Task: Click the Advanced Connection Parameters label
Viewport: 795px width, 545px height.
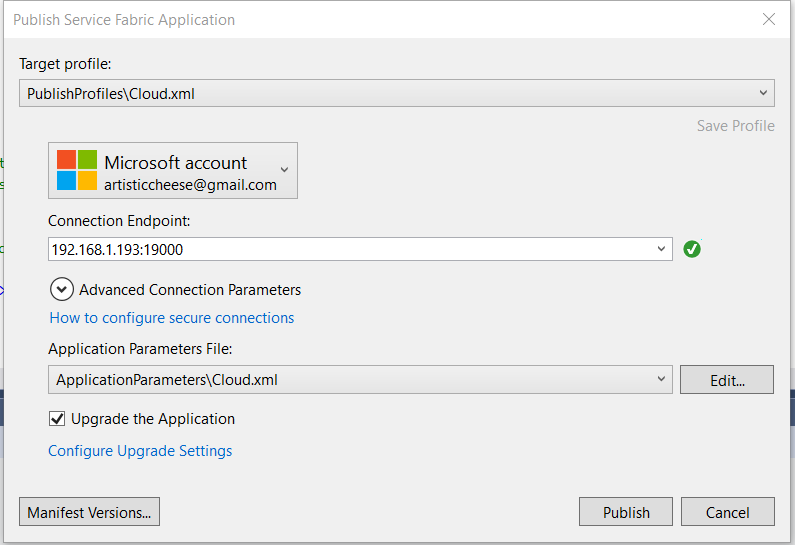Action: click(190, 289)
